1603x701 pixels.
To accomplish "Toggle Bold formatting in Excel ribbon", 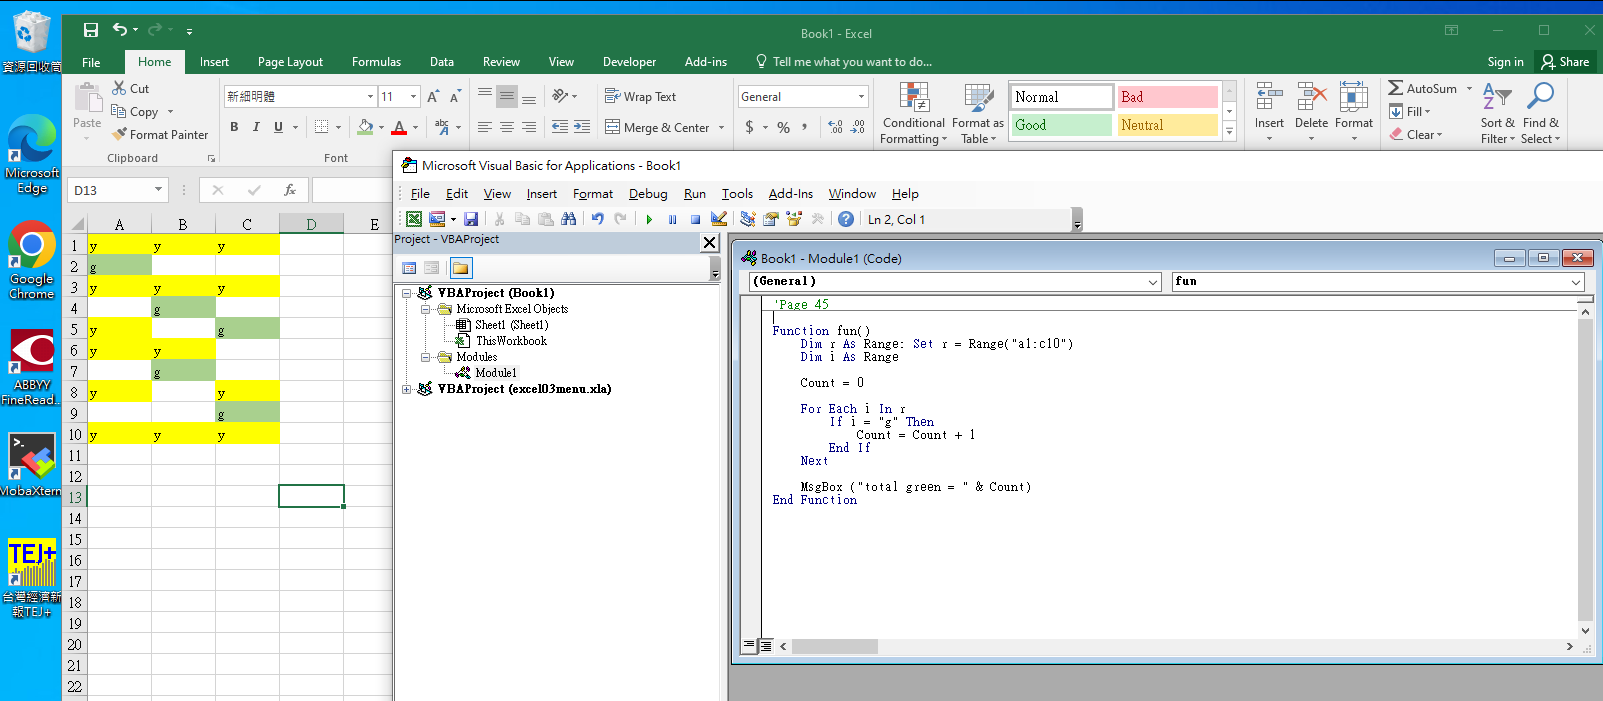I will [x=234, y=127].
